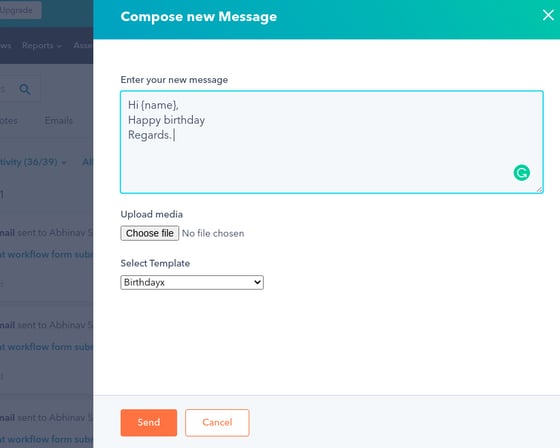Close the Compose new Message panel
Viewport: 560px width, 448px height.
(x=548, y=15)
